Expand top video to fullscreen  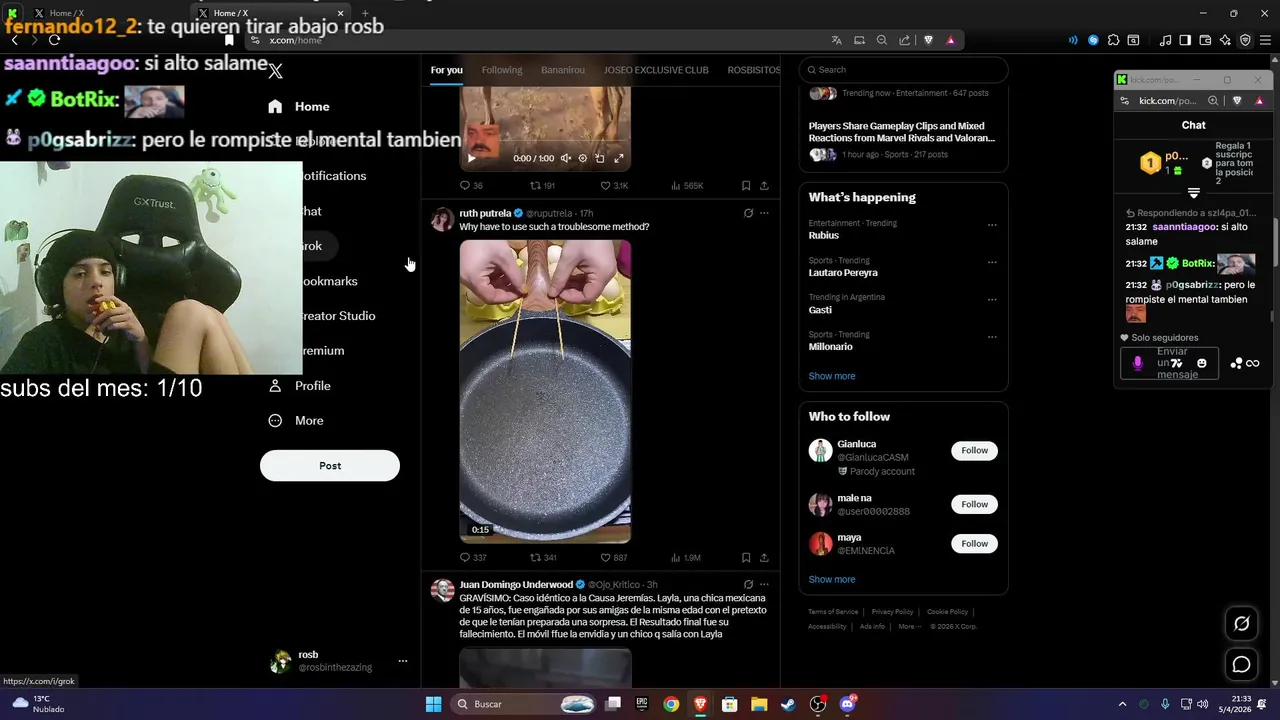(619, 158)
